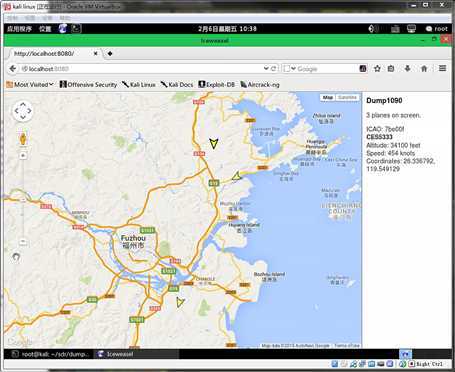Open the URL history dropdown arrow

[x=266, y=69]
